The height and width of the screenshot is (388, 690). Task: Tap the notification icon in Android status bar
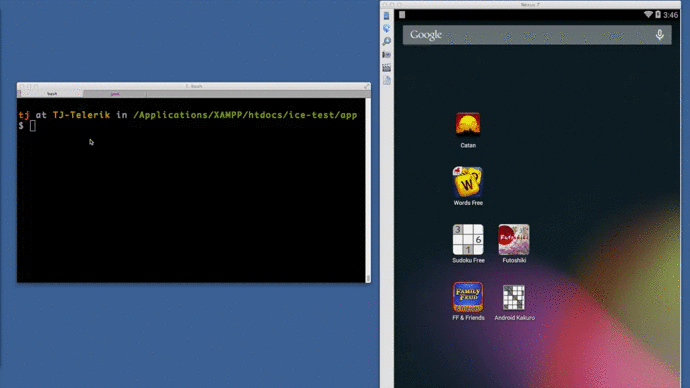402,15
